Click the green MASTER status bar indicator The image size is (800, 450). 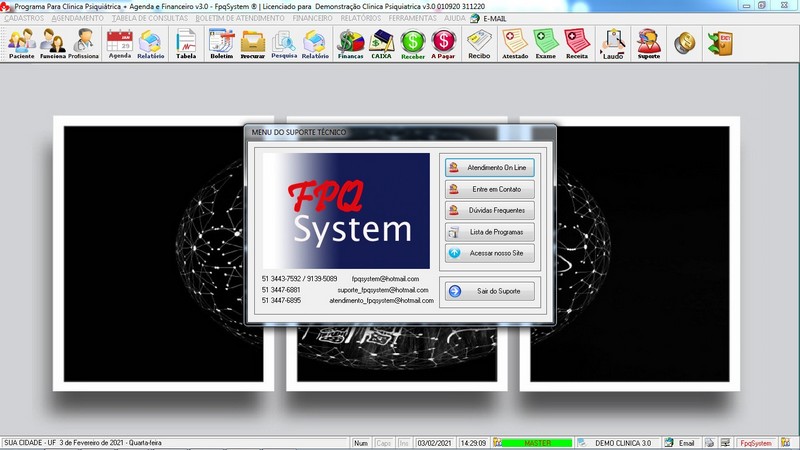pyautogui.click(x=537, y=443)
